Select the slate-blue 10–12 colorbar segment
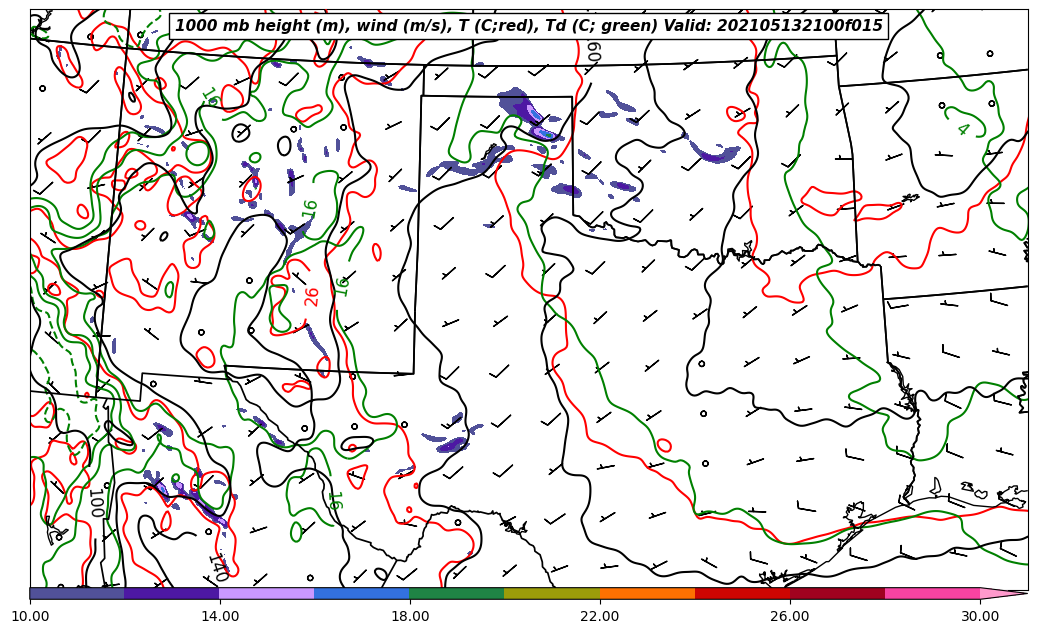The height and width of the screenshot is (633, 1037). tap(77, 593)
